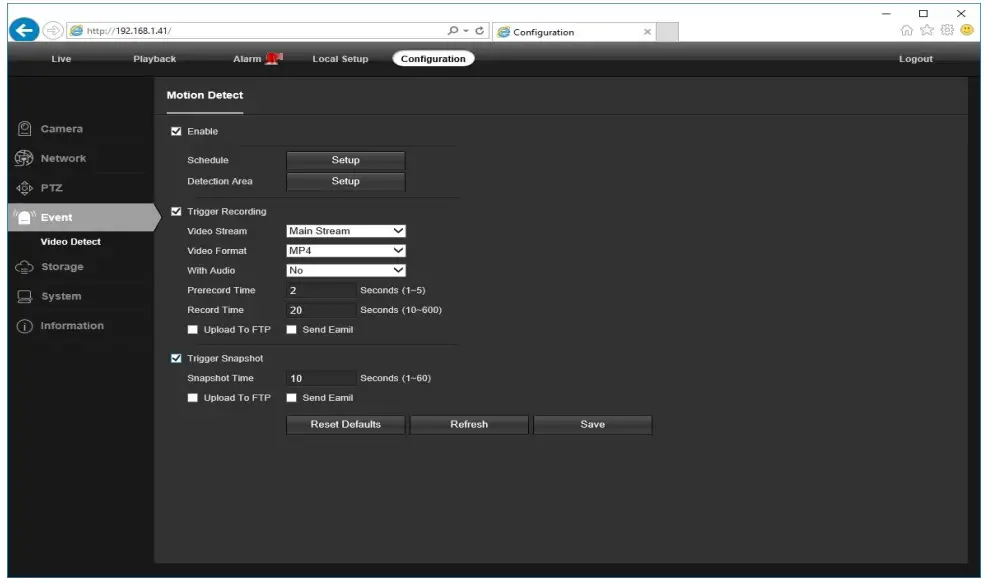The image size is (988, 583).
Task: Click the Prerecord Time input field
Action: (x=321, y=291)
